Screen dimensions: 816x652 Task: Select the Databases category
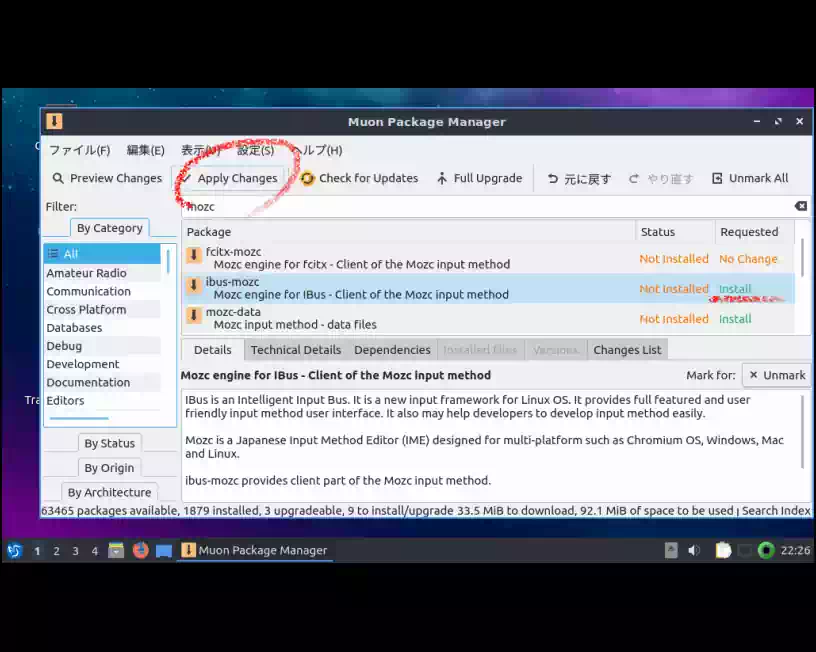pos(103,328)
